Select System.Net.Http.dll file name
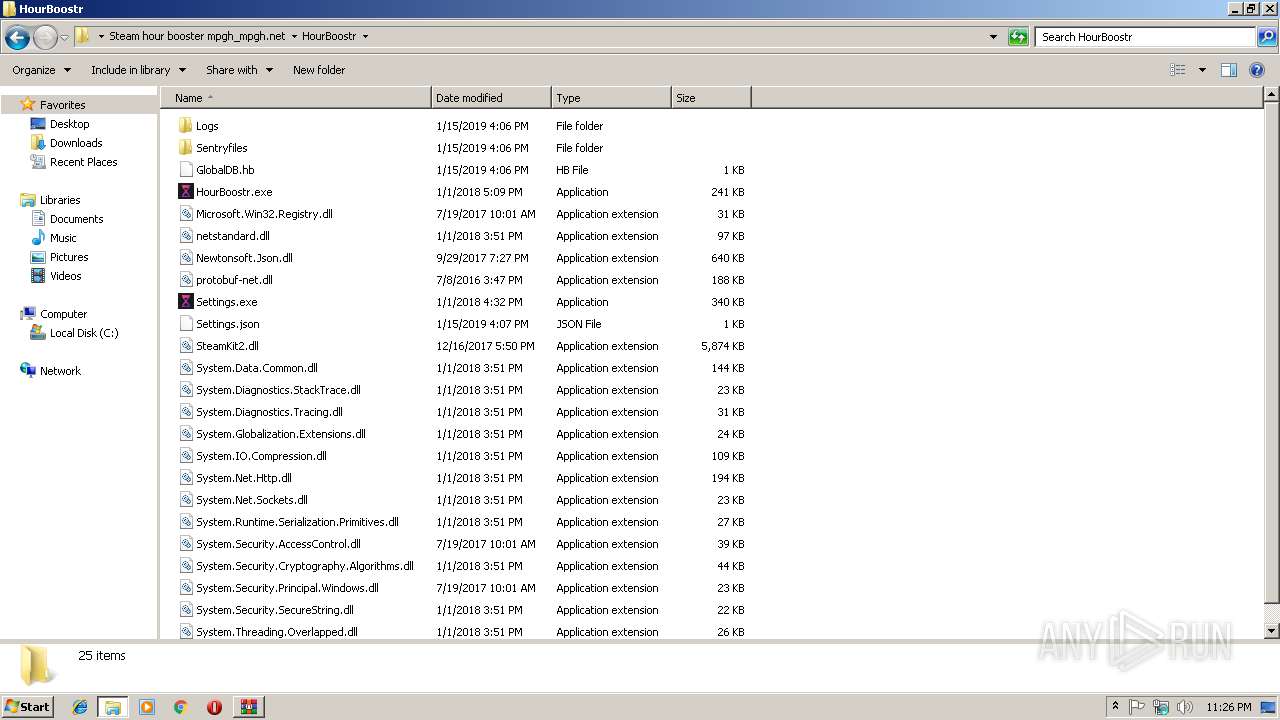1280x720 pixels. pos(244,478)
